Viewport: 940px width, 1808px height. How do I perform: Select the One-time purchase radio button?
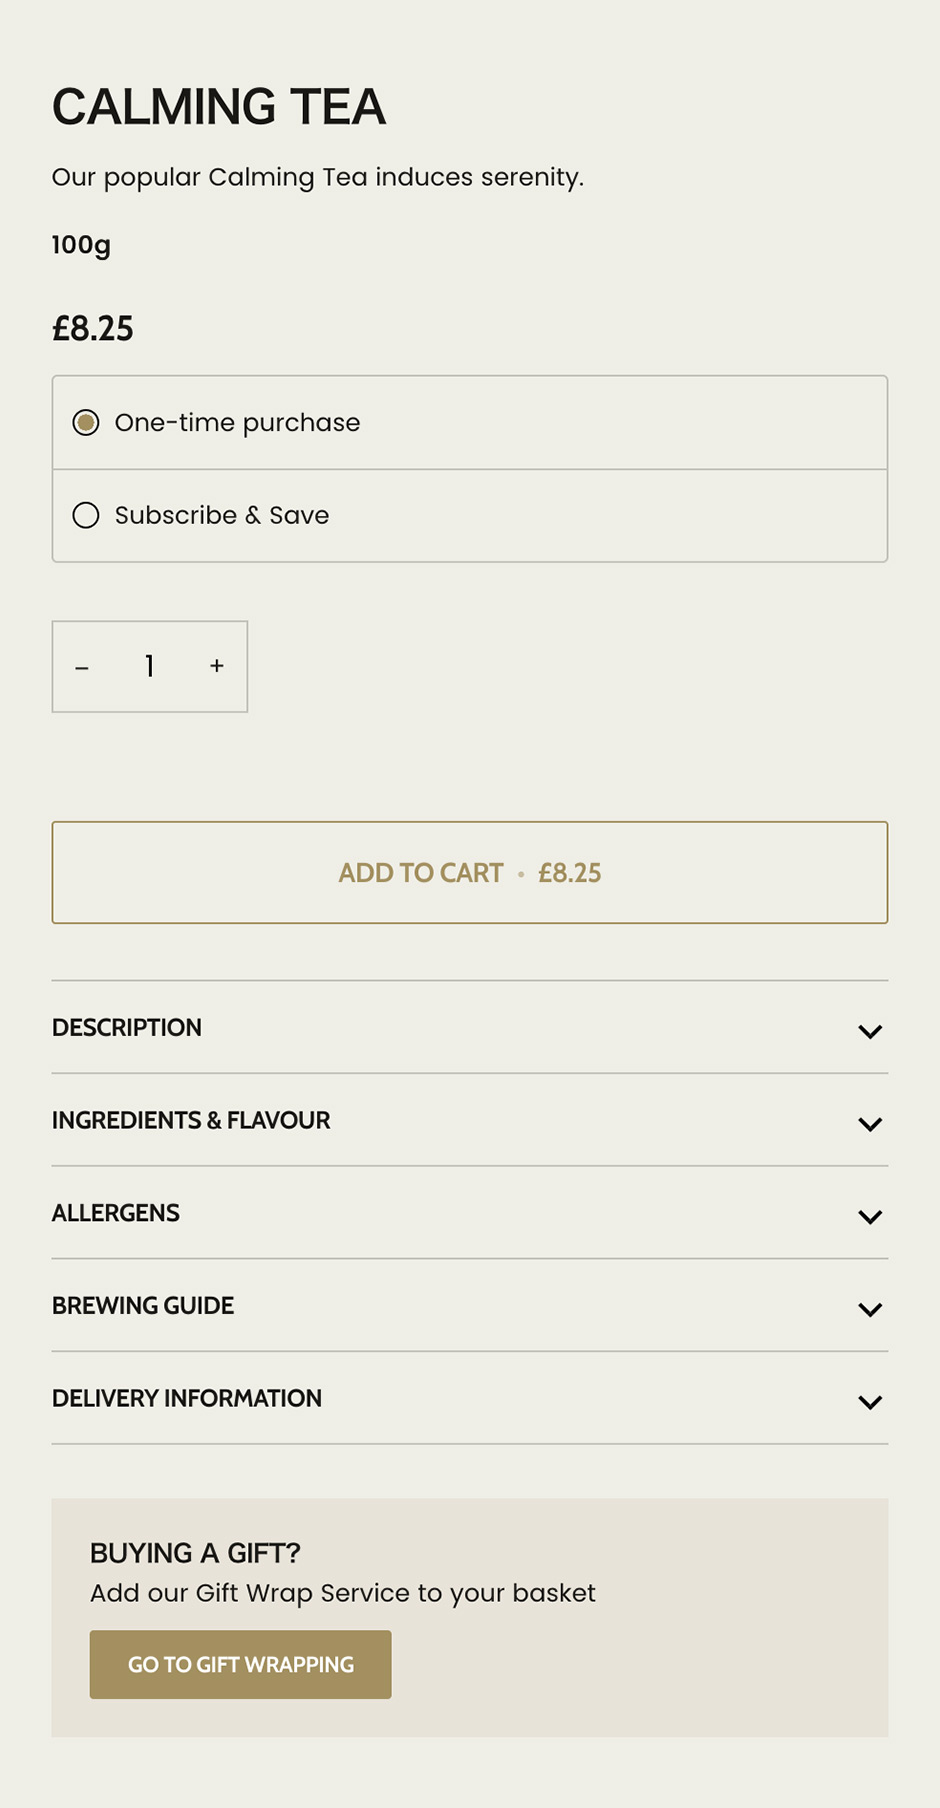pyautogui.click(x=86, y=423)
